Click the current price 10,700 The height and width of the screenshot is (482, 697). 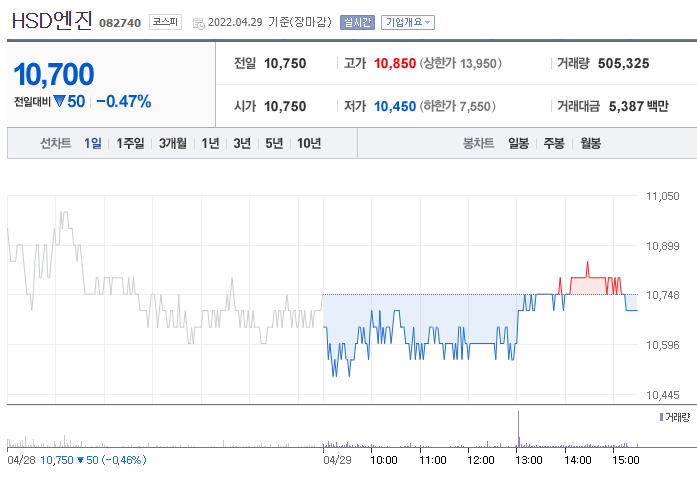coord(54,74)
